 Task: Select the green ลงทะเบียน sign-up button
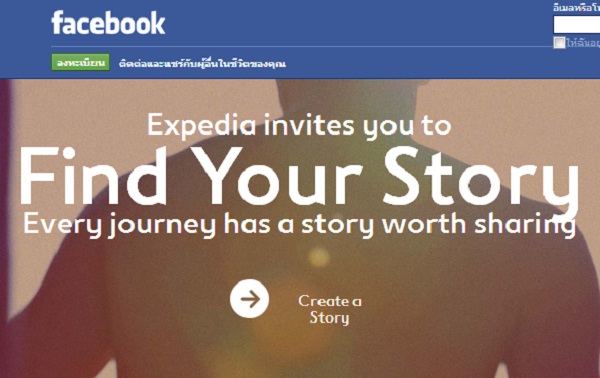pyautogui.click(x=80, y=62)
